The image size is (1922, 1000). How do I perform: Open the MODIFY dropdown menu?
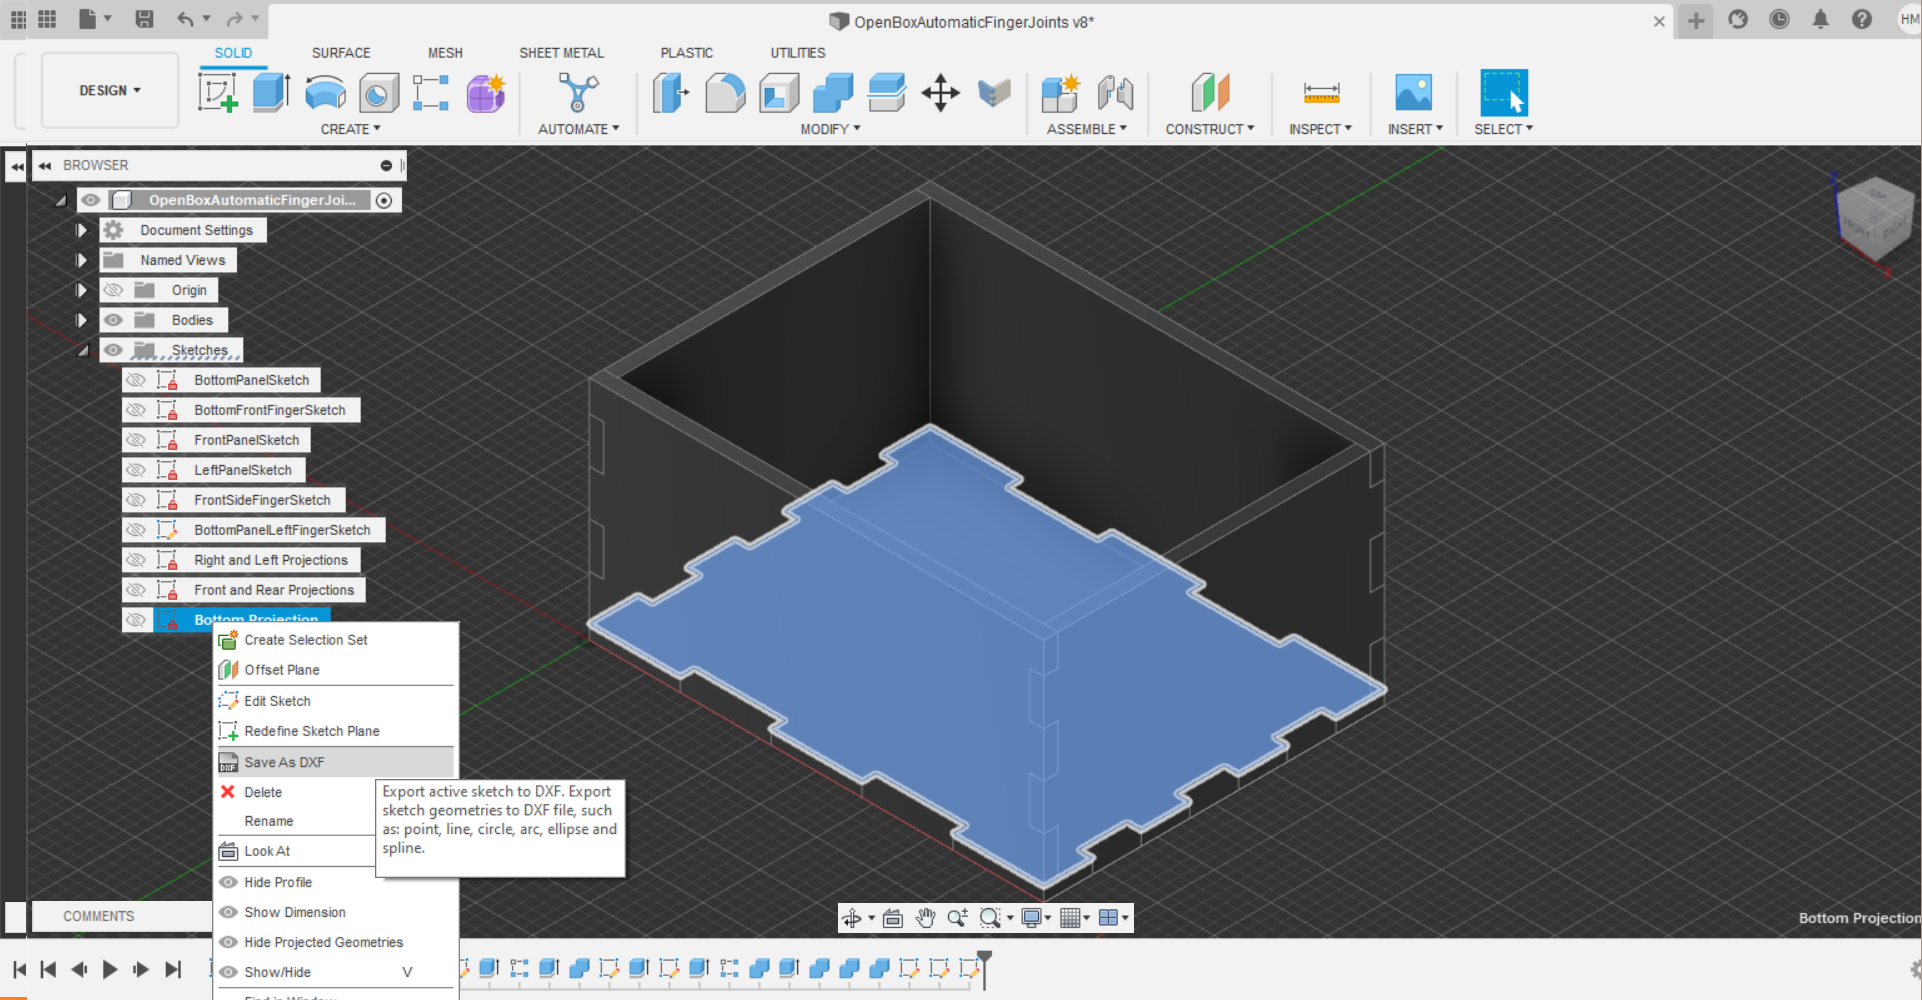830,129
